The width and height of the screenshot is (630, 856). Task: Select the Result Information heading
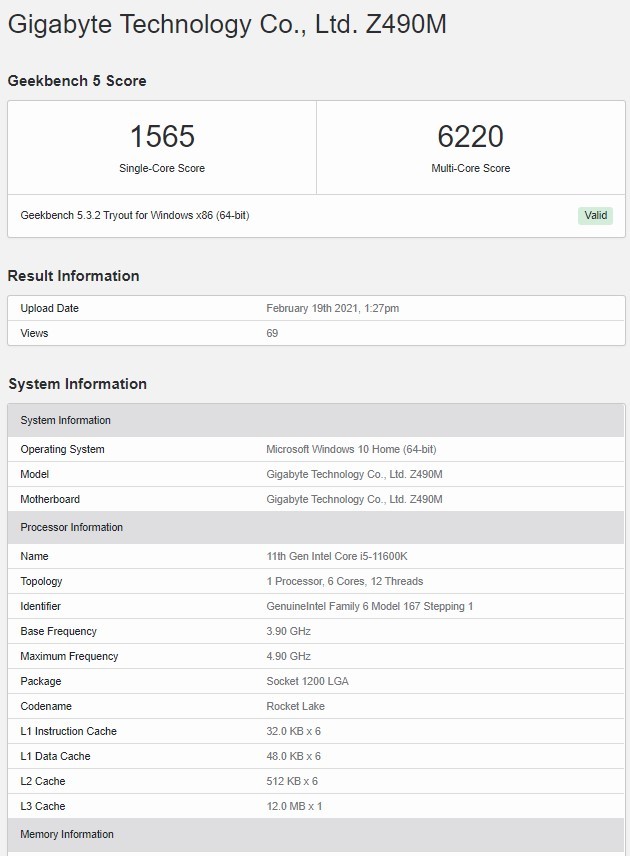point(74,276)
